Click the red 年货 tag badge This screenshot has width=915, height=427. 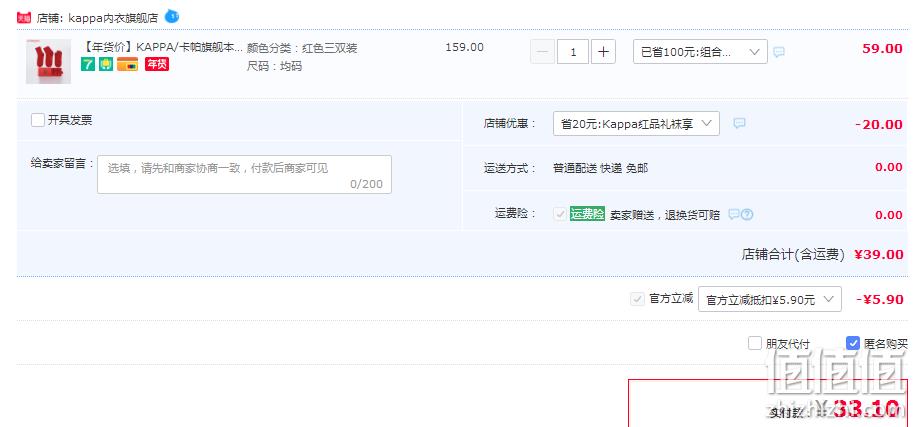pyautogui.click(x=157, y=64)
